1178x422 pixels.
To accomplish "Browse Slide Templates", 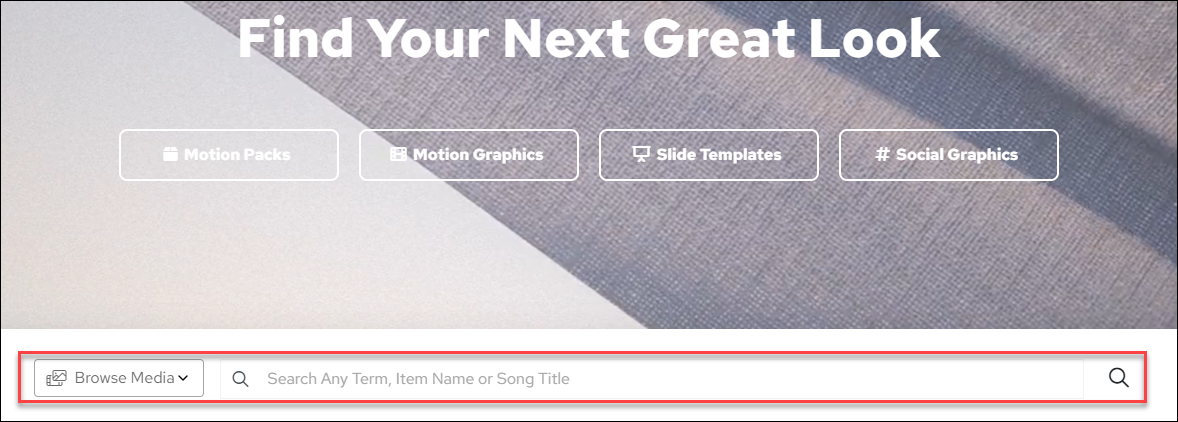I will pos(709,155).
